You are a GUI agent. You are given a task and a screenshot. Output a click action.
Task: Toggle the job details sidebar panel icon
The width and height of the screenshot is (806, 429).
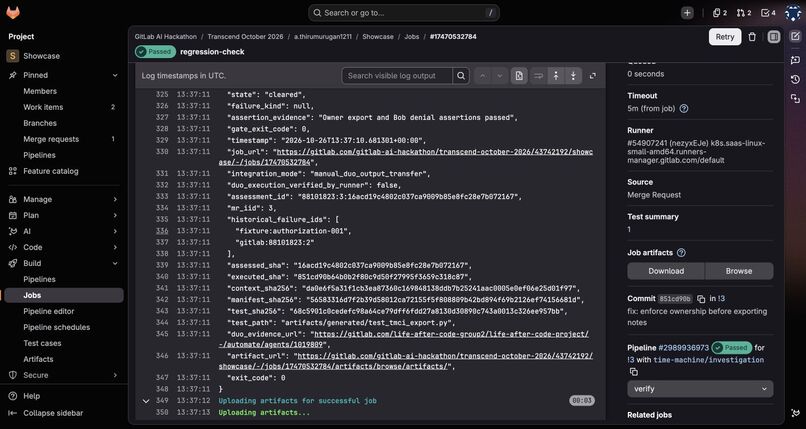(x=774, y=37)
